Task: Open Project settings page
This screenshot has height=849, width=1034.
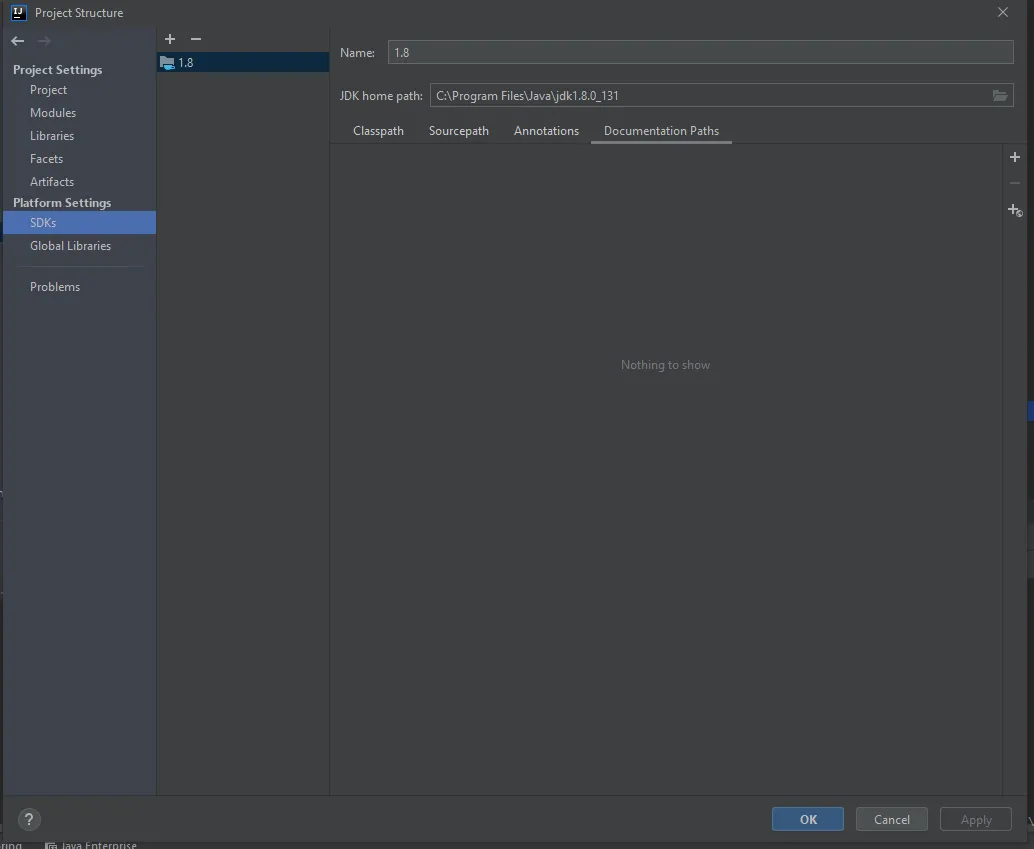Action: (48, 90)
